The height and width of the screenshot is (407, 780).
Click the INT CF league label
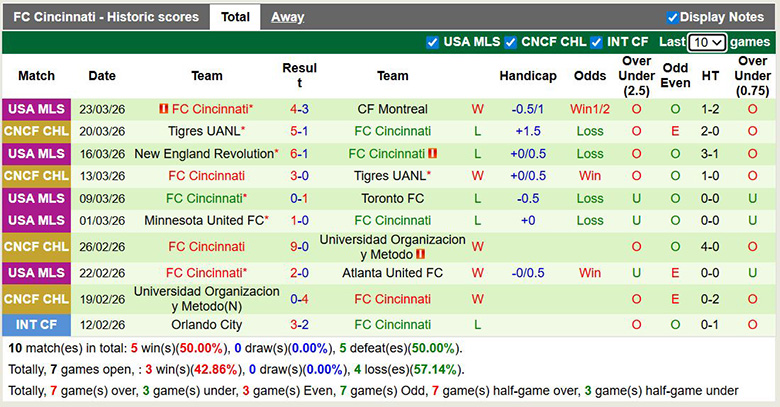[37, 324]
